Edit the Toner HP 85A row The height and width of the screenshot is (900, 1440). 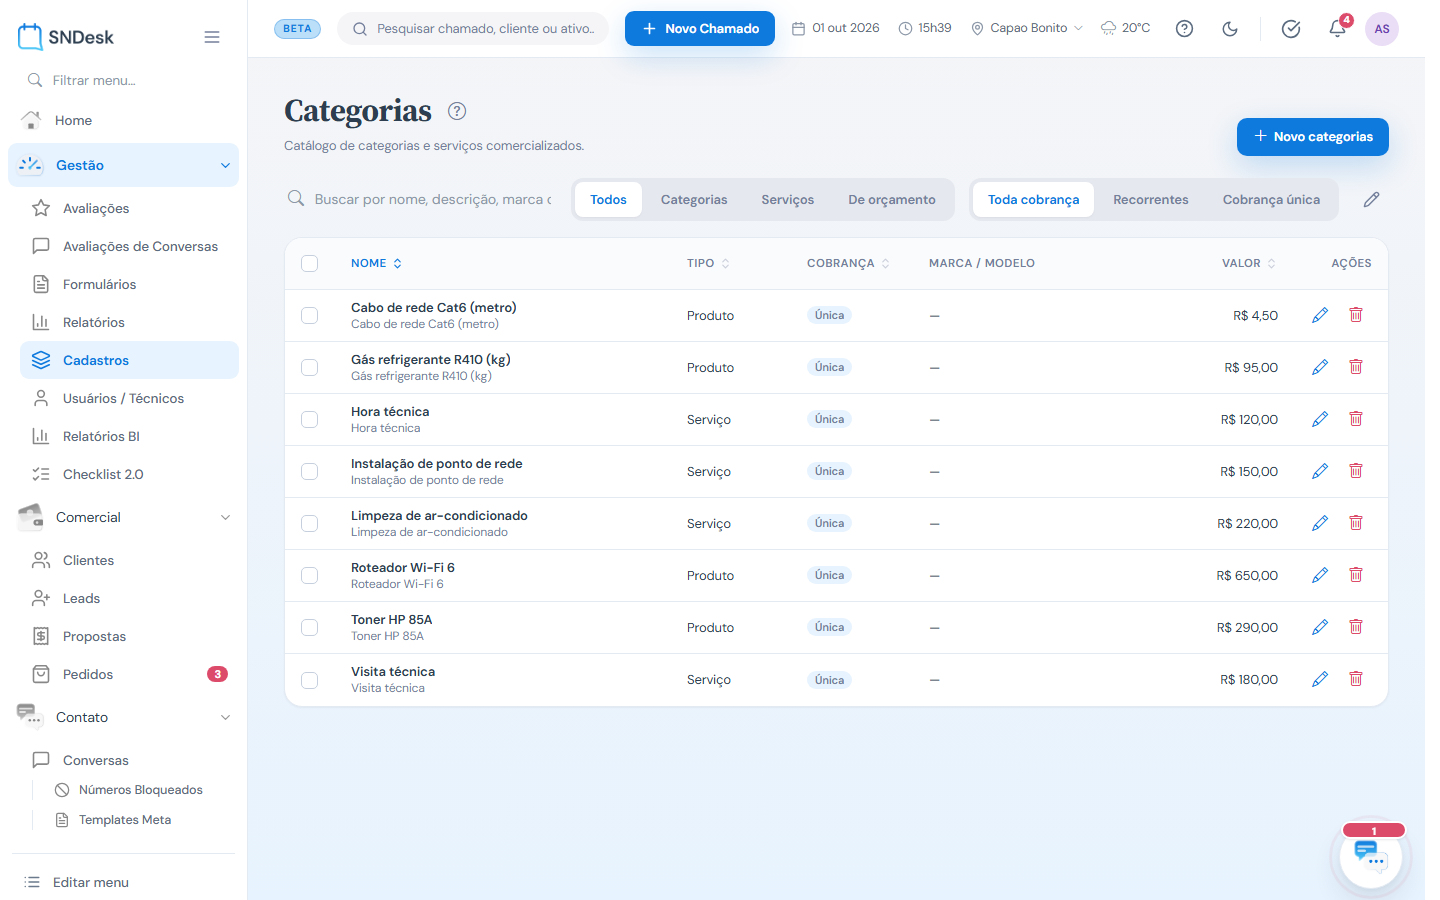coord(1320,627)
